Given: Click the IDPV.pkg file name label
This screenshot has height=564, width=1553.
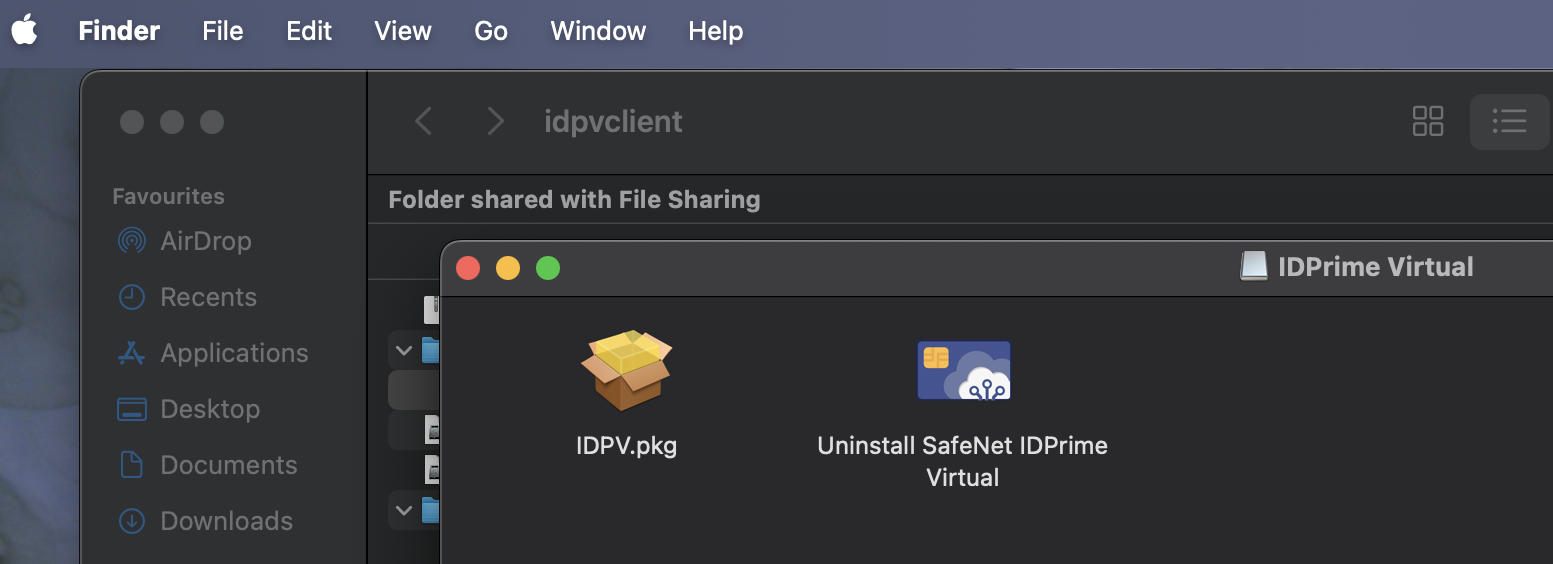Looking at the screenshot, I should click(627, 446).
